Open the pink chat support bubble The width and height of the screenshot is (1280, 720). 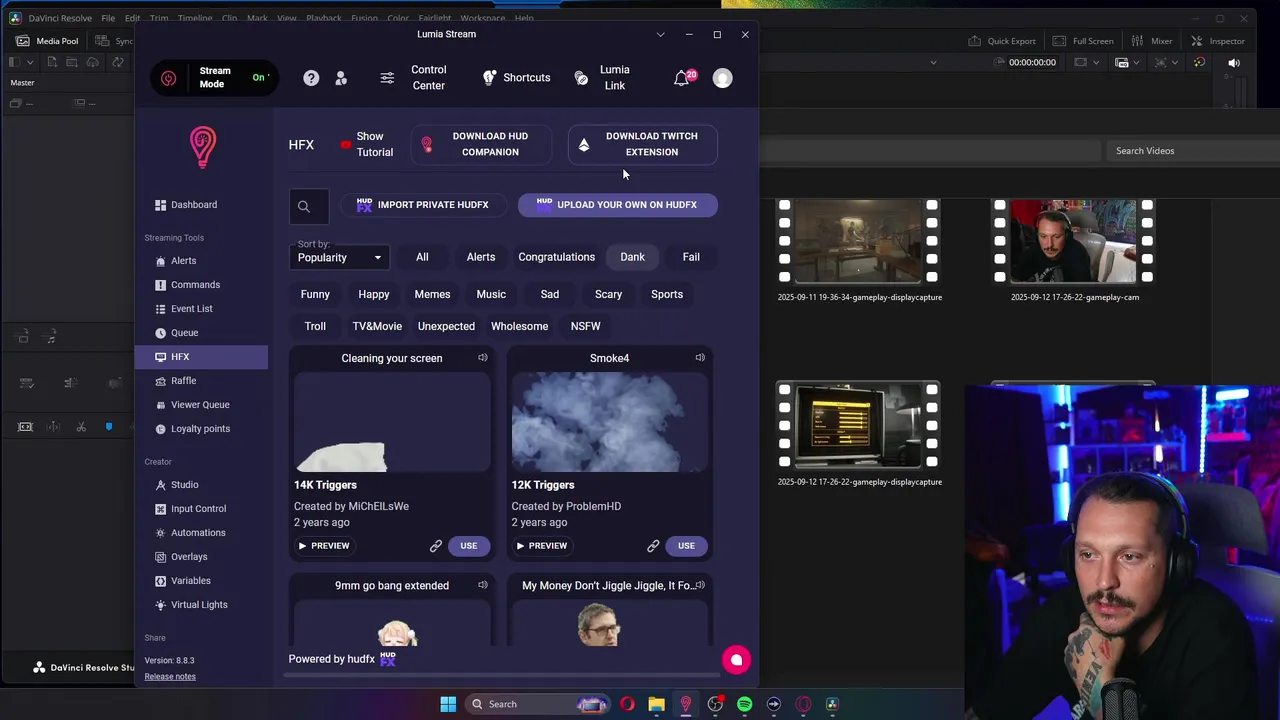tap(736, 660)
